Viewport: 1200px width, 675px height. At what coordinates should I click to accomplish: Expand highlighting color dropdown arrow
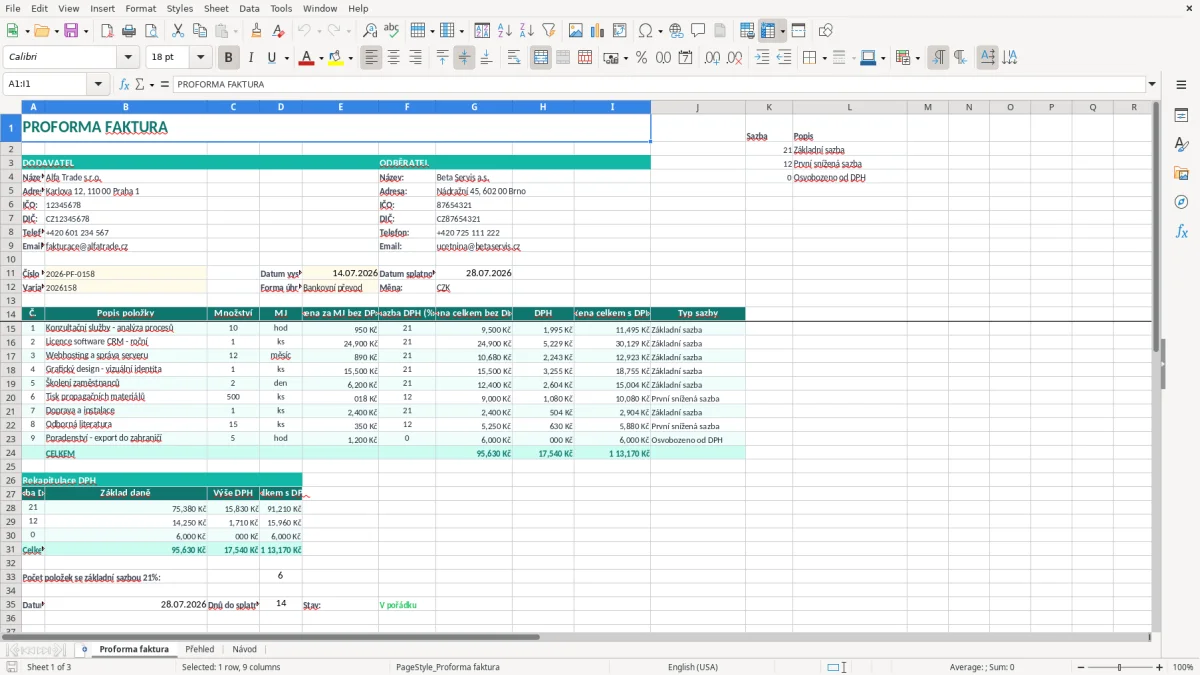(x=349, y=58)
